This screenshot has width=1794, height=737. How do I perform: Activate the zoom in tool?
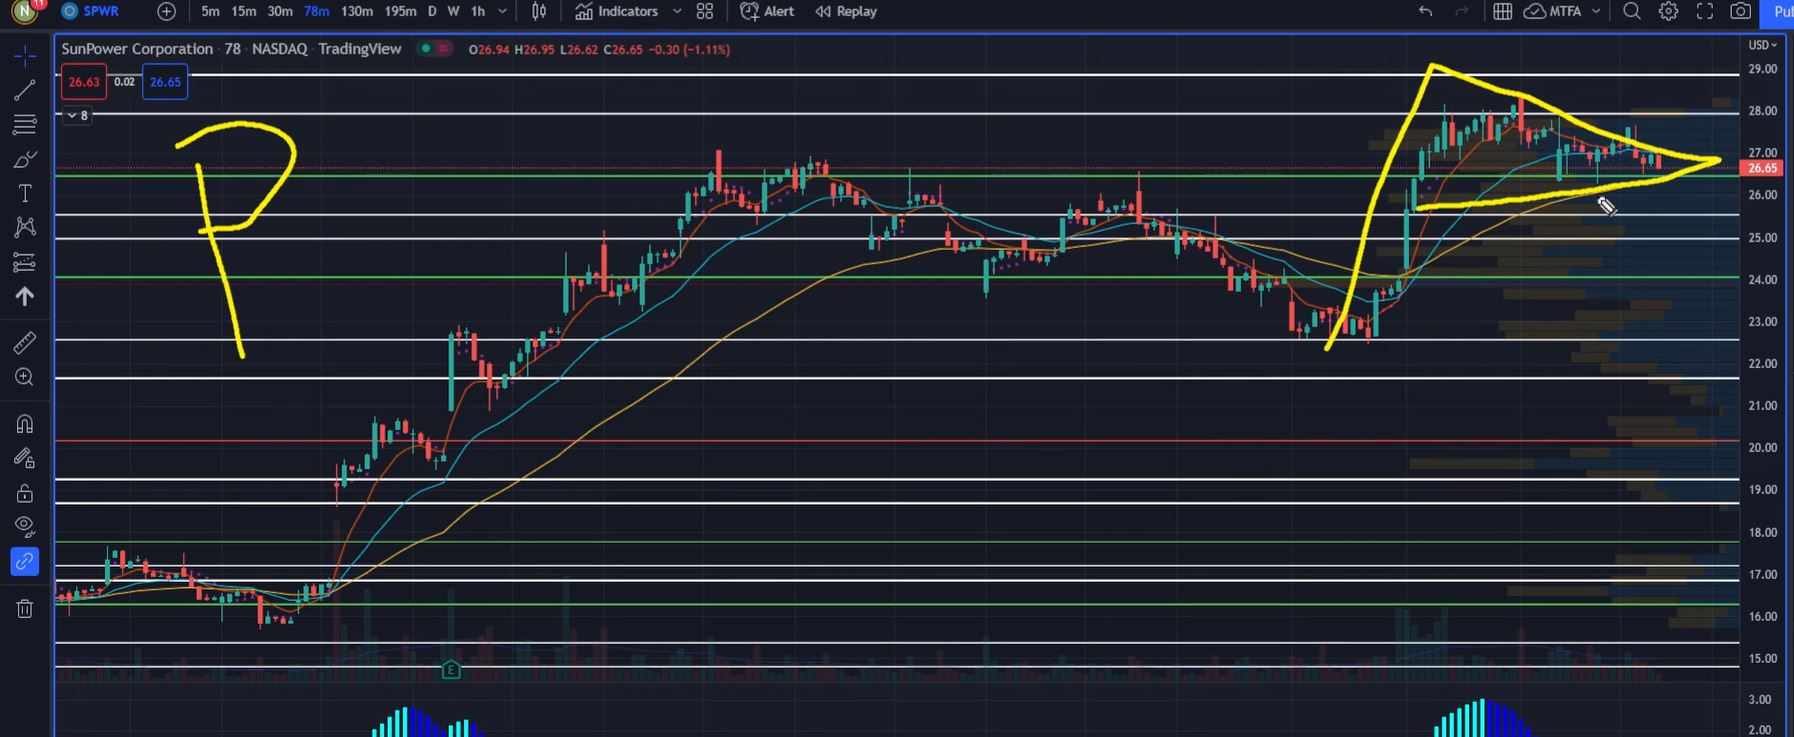pyautogui.click(x=25, y=377)
